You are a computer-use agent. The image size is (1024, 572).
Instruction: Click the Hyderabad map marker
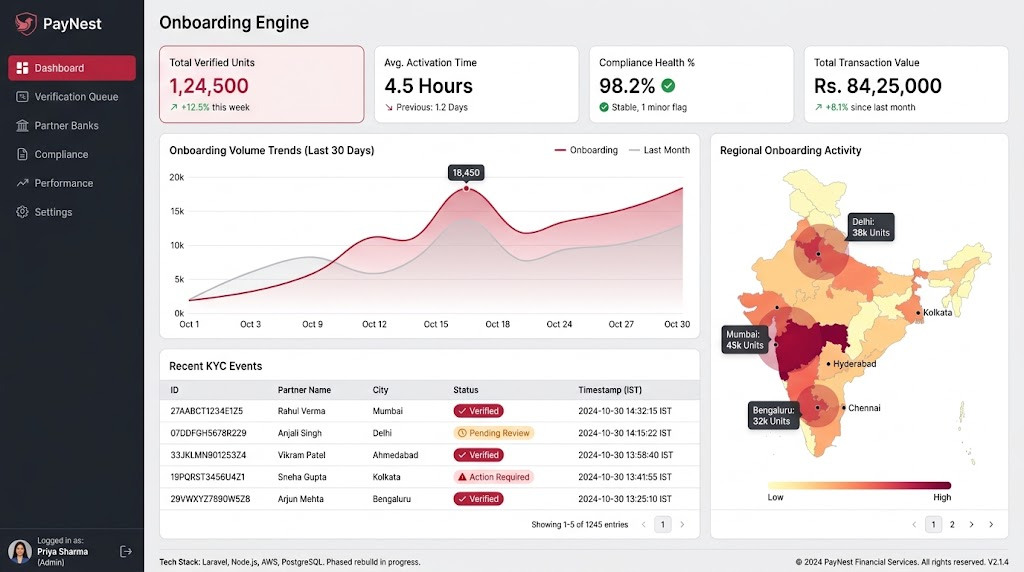(829, 364)
